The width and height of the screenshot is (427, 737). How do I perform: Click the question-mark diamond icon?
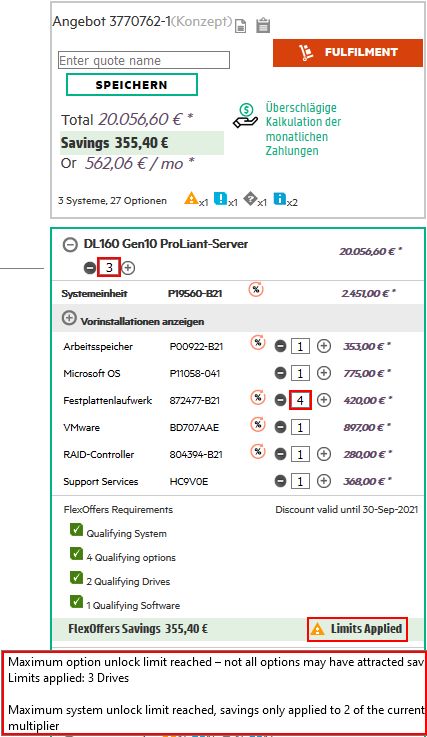click(x=250, y=199)
